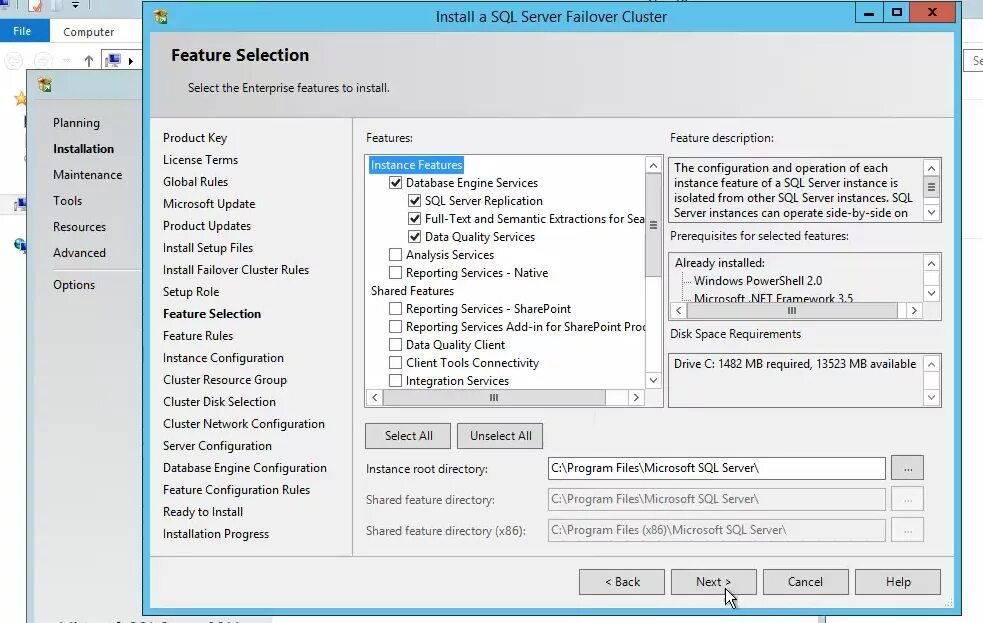Check Reporting Services - SharePoint
The width and height of the screenshot is (983, 623).
[x=395, y=308]
